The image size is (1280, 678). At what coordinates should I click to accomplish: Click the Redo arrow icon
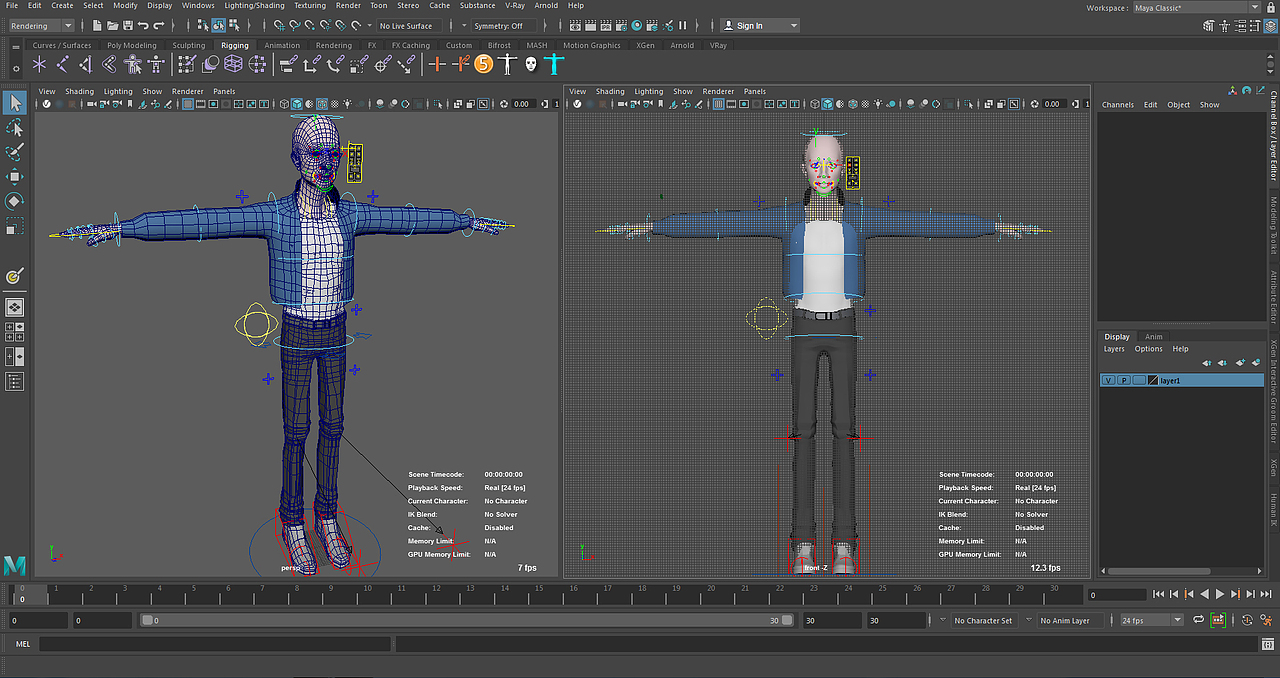tap(160, 25)
